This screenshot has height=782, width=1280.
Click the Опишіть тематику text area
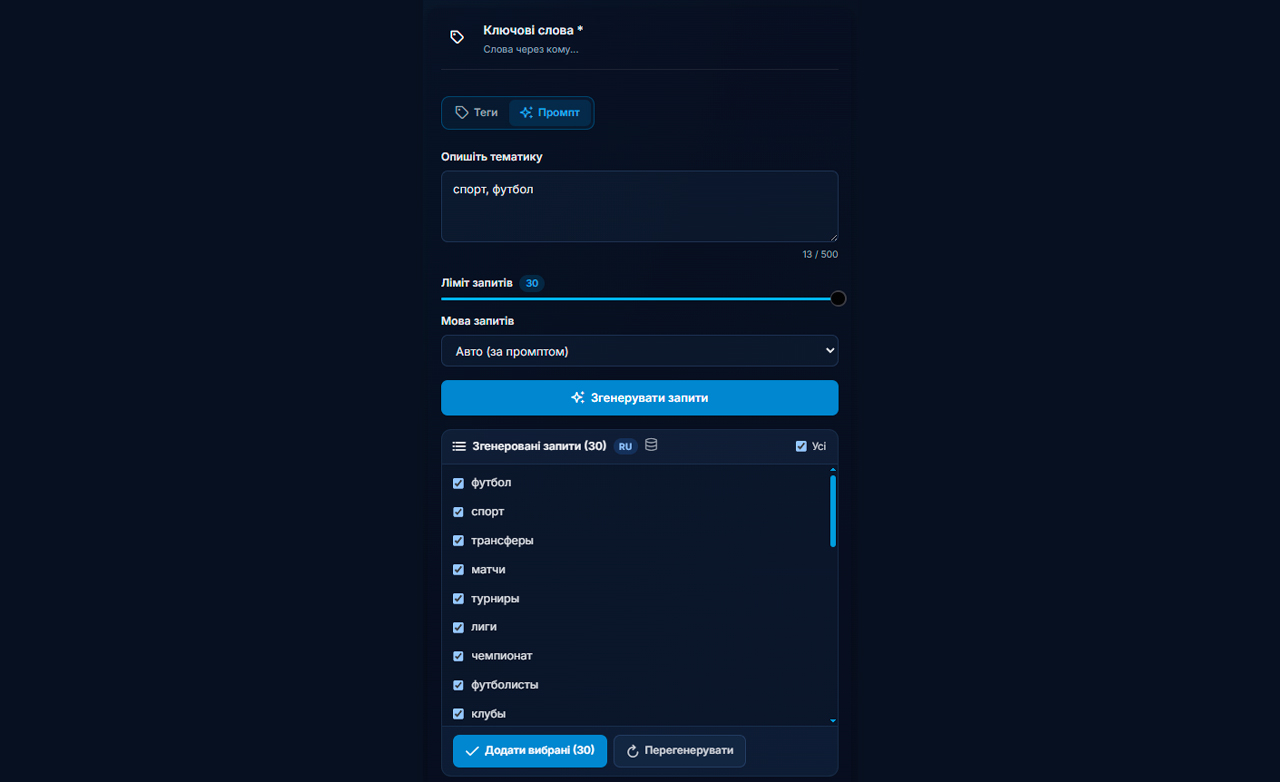click(x=639, y=206)
